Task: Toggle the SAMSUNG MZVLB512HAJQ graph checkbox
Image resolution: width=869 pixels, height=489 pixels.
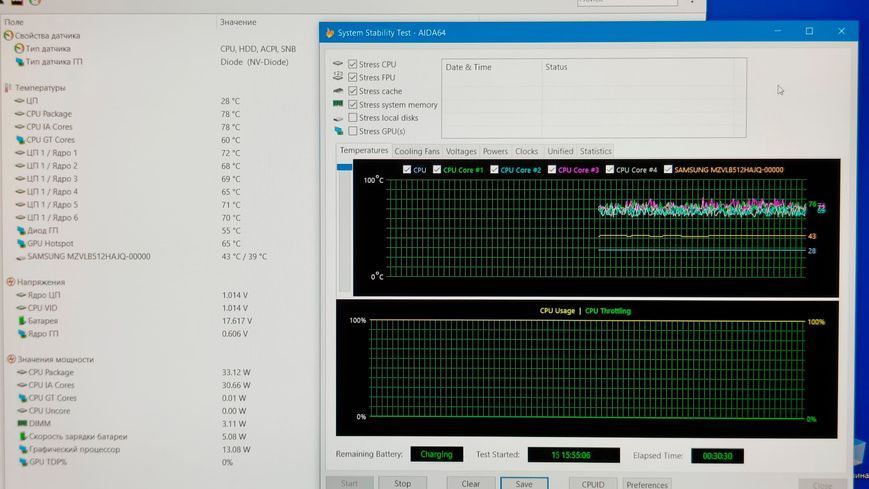Action: 668,170
